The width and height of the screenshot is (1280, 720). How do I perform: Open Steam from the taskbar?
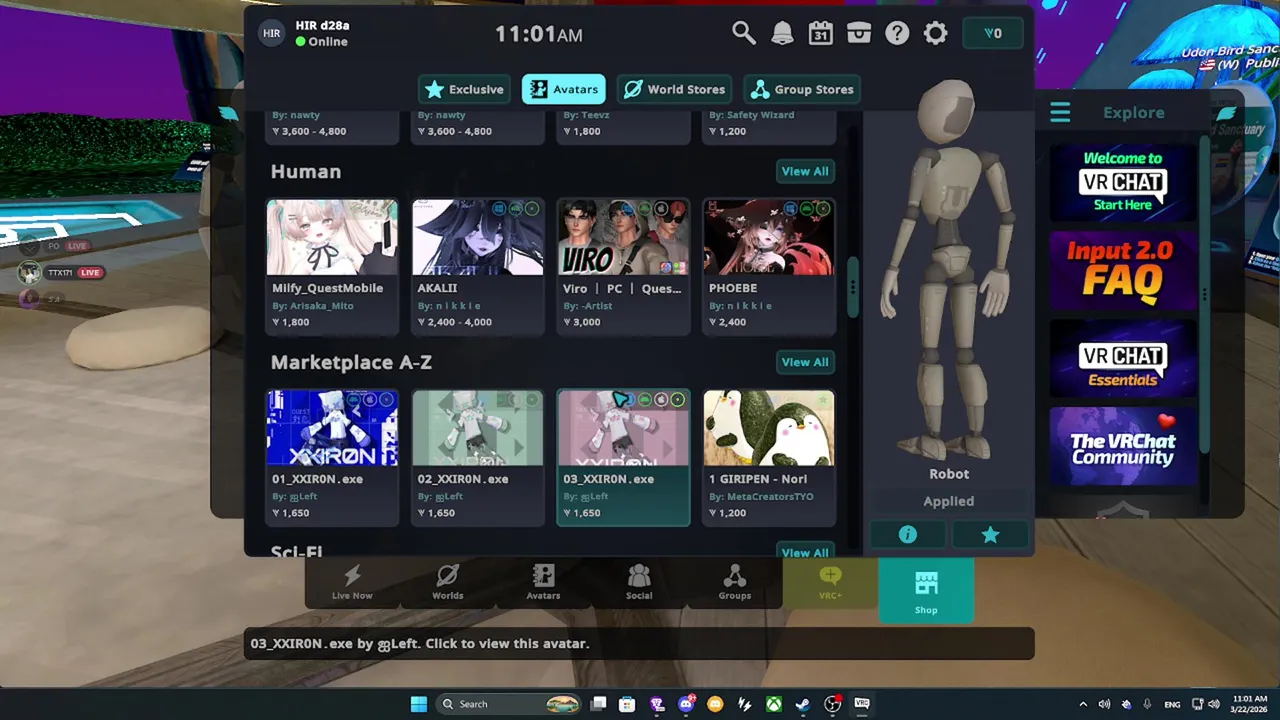tap(803, 704)
